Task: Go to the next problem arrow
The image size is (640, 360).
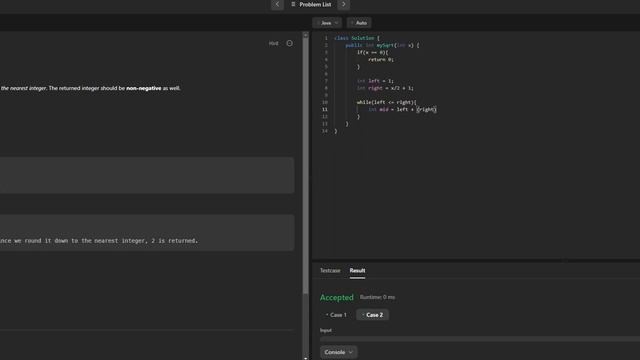Action: click(x=344, y=4)
